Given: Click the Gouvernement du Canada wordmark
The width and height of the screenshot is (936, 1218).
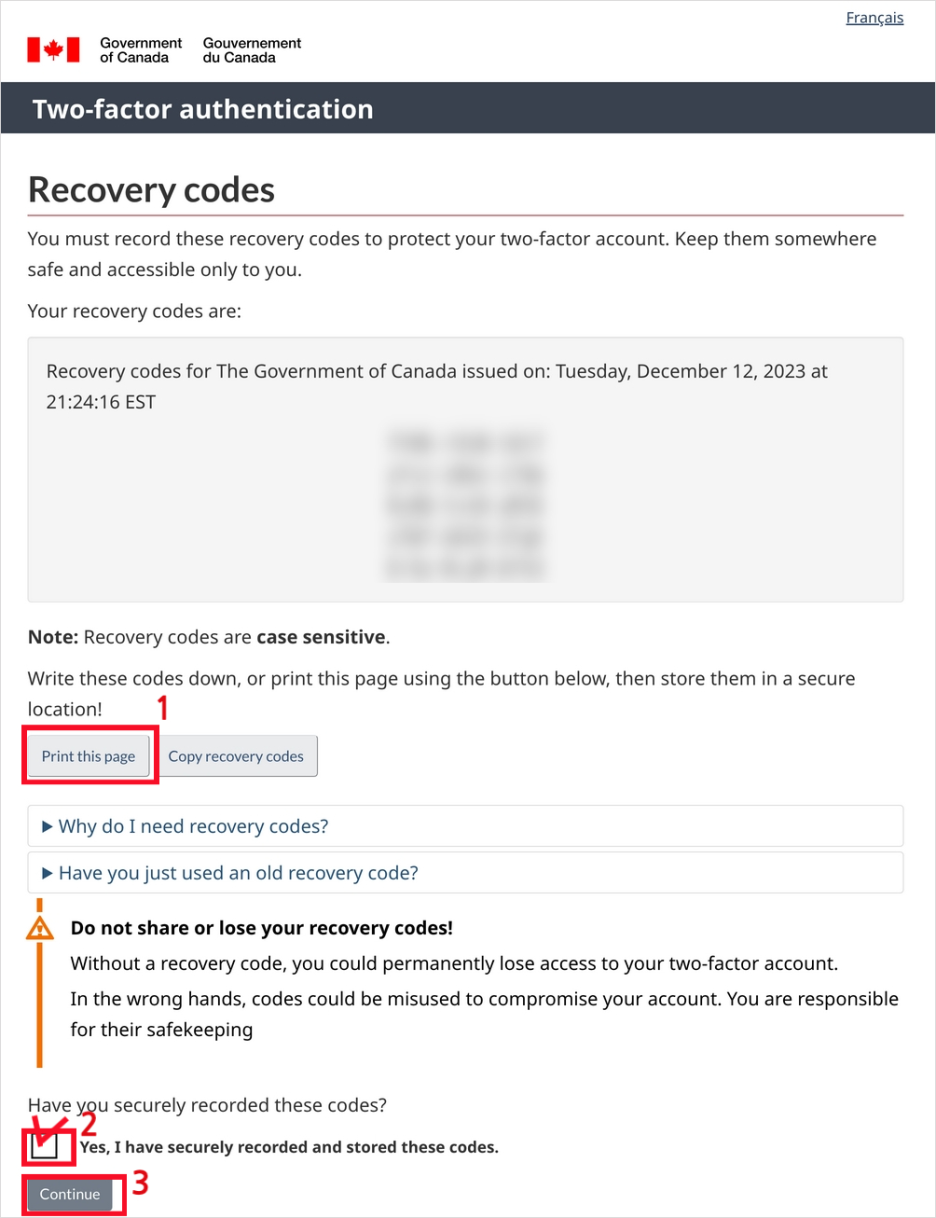Looking at the screenshot, I should click(x=251, y=50).
